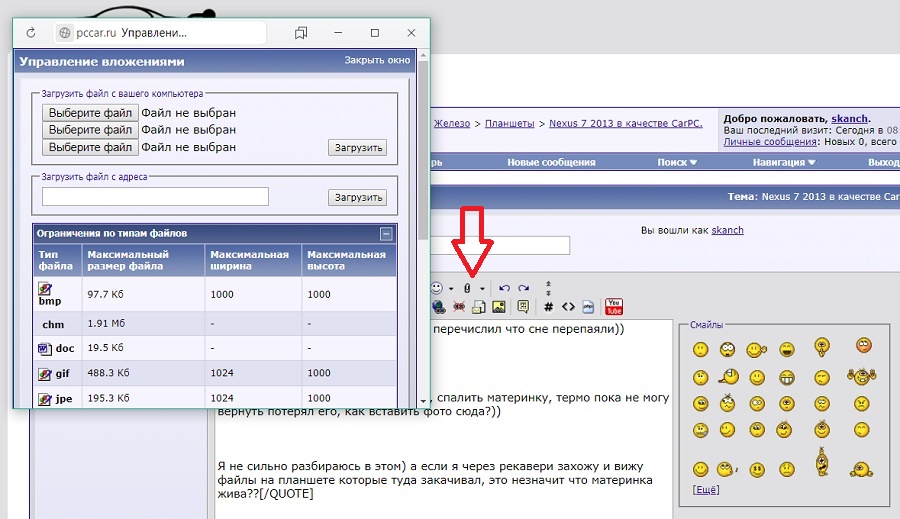Click the Закрыть окно link
The image size is (900, 519).
click(377, 60)
